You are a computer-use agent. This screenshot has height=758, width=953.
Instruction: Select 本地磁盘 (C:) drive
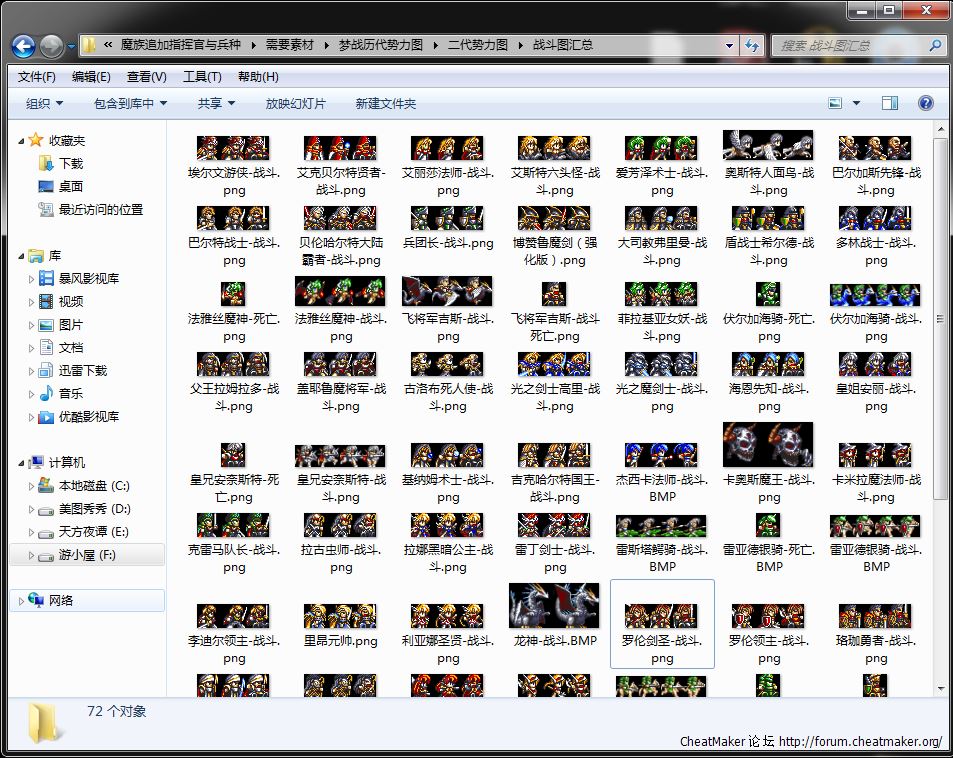click(93, 485)
